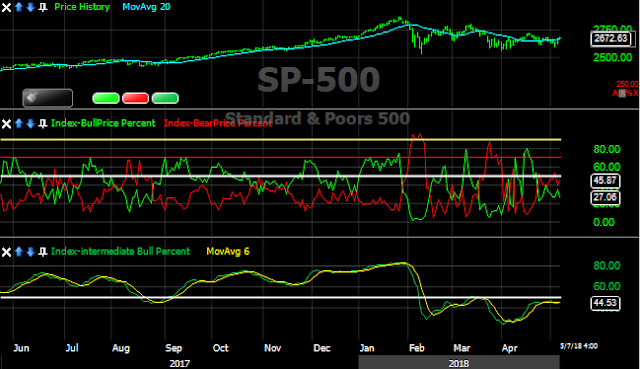
Task: Click the % scale mode symbol
Action: click(628, 93)
